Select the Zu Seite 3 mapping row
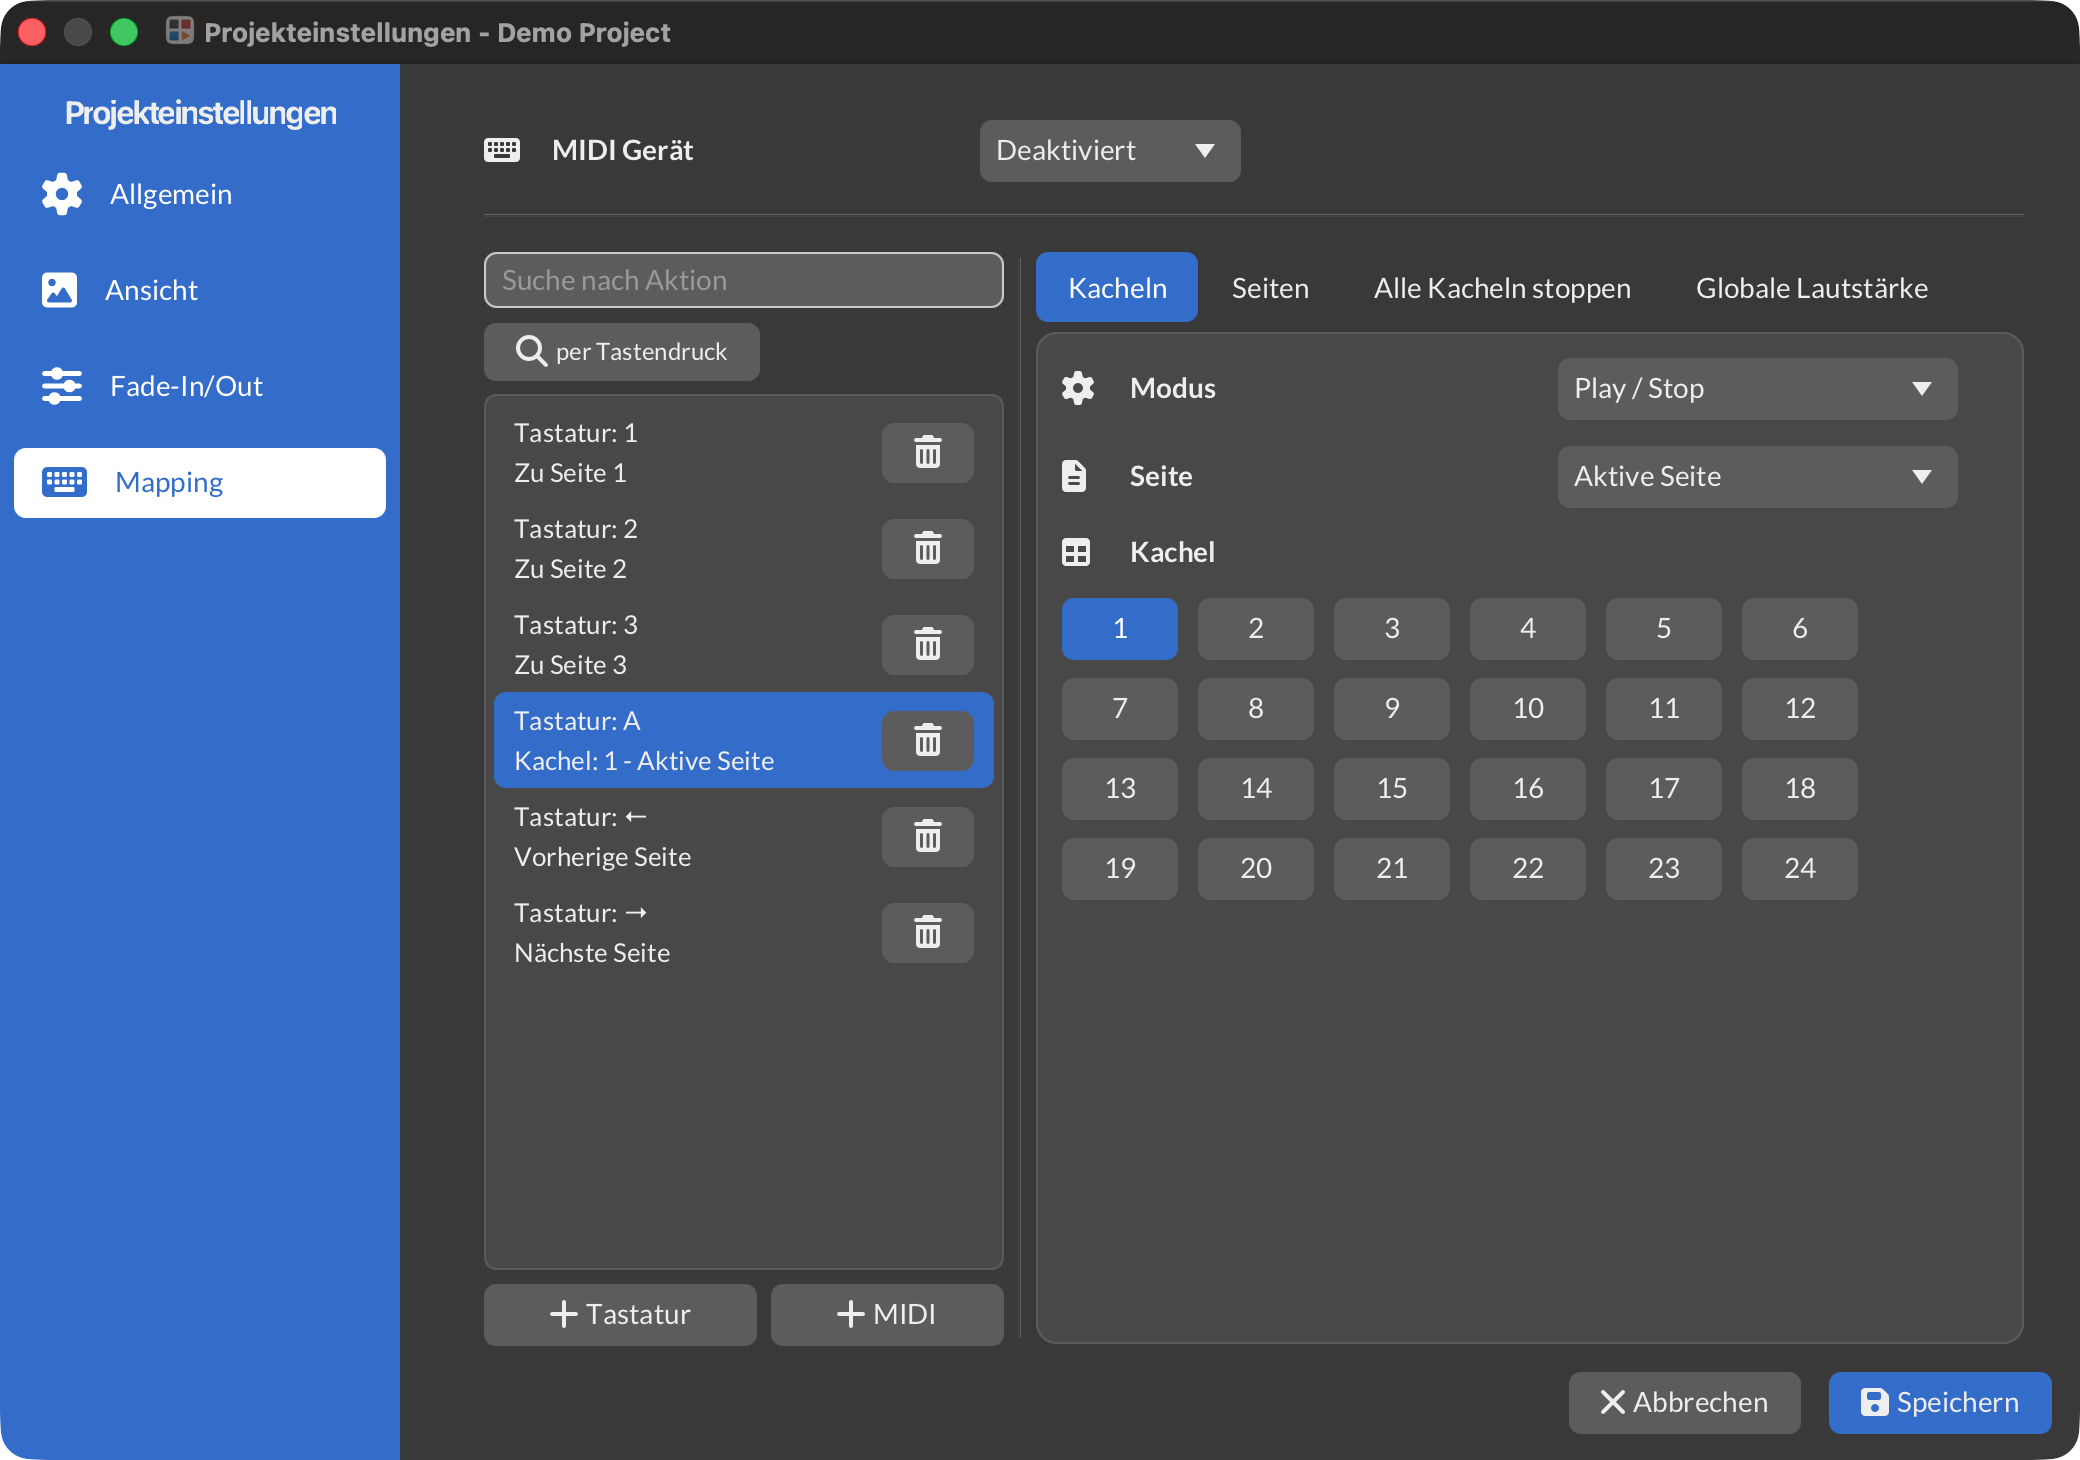2080x1460 pixels. tap(743, 645)
